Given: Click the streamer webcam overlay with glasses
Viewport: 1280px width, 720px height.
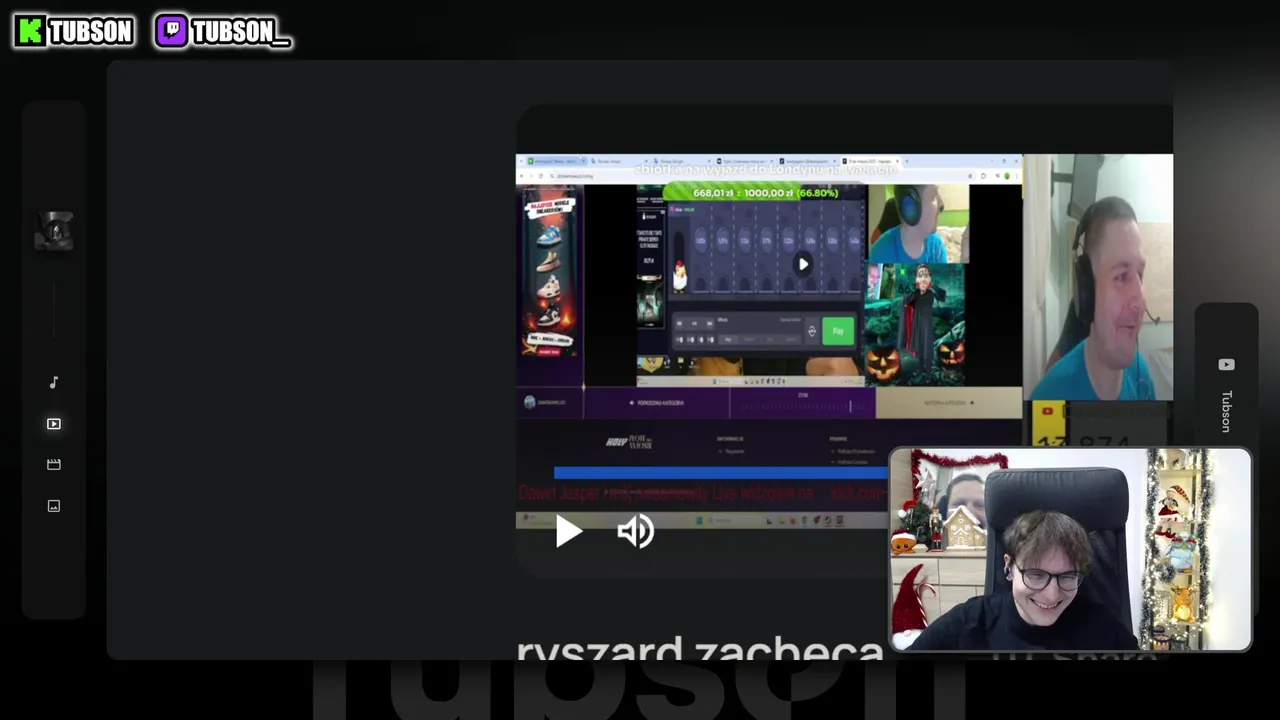Looking at the screenshot, I should pyautogui.click(x=1070, y=549).
